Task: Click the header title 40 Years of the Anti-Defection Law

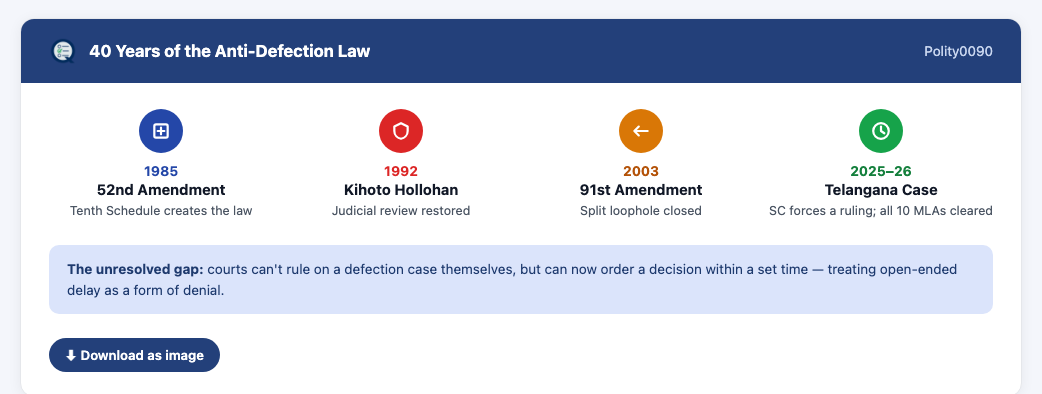Action: coord(229,51)
